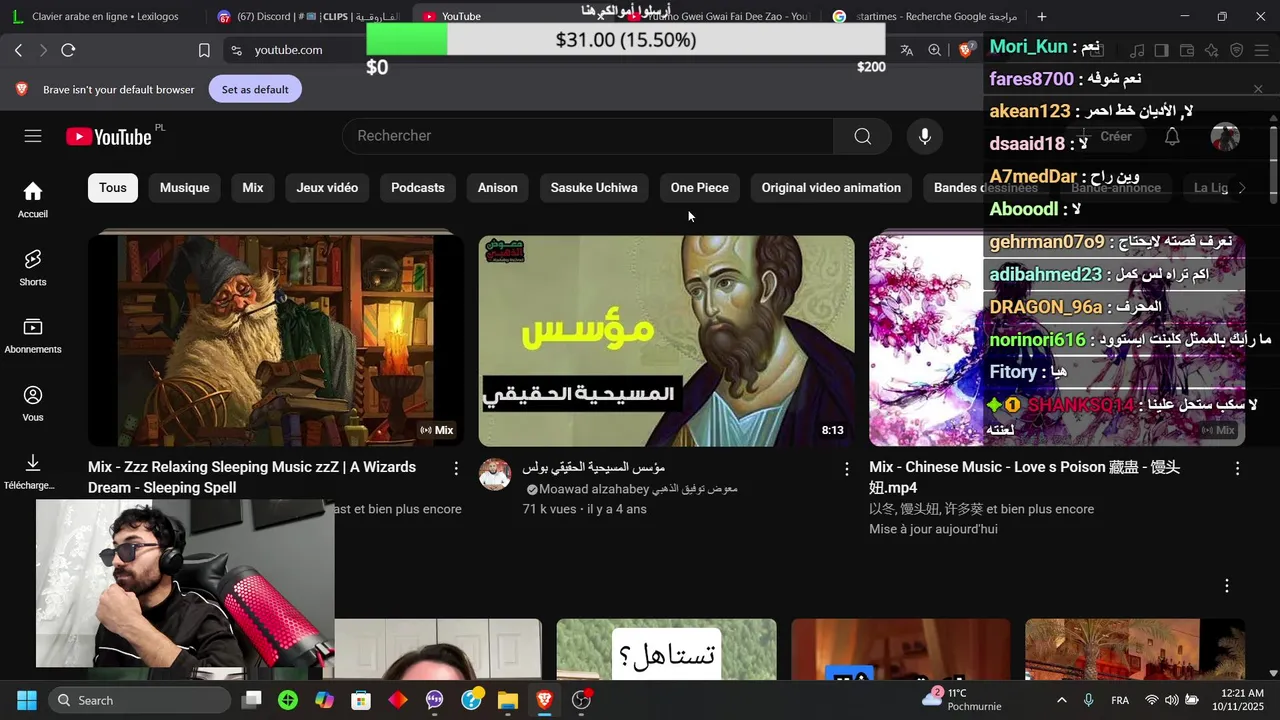Screen dimensions: 1280x720
Task: Select the Anison filter chip
Action: (498, 188)
